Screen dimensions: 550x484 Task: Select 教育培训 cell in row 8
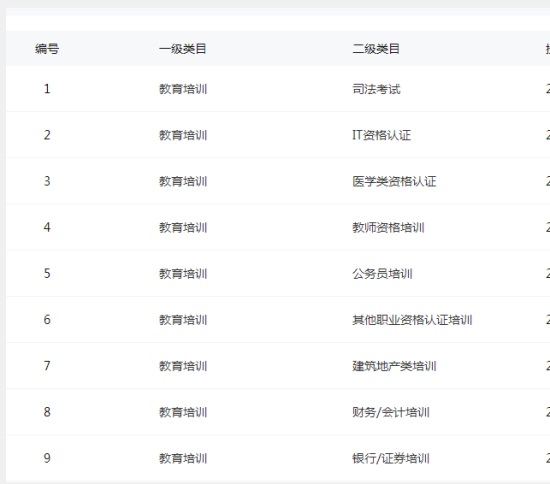183,412
